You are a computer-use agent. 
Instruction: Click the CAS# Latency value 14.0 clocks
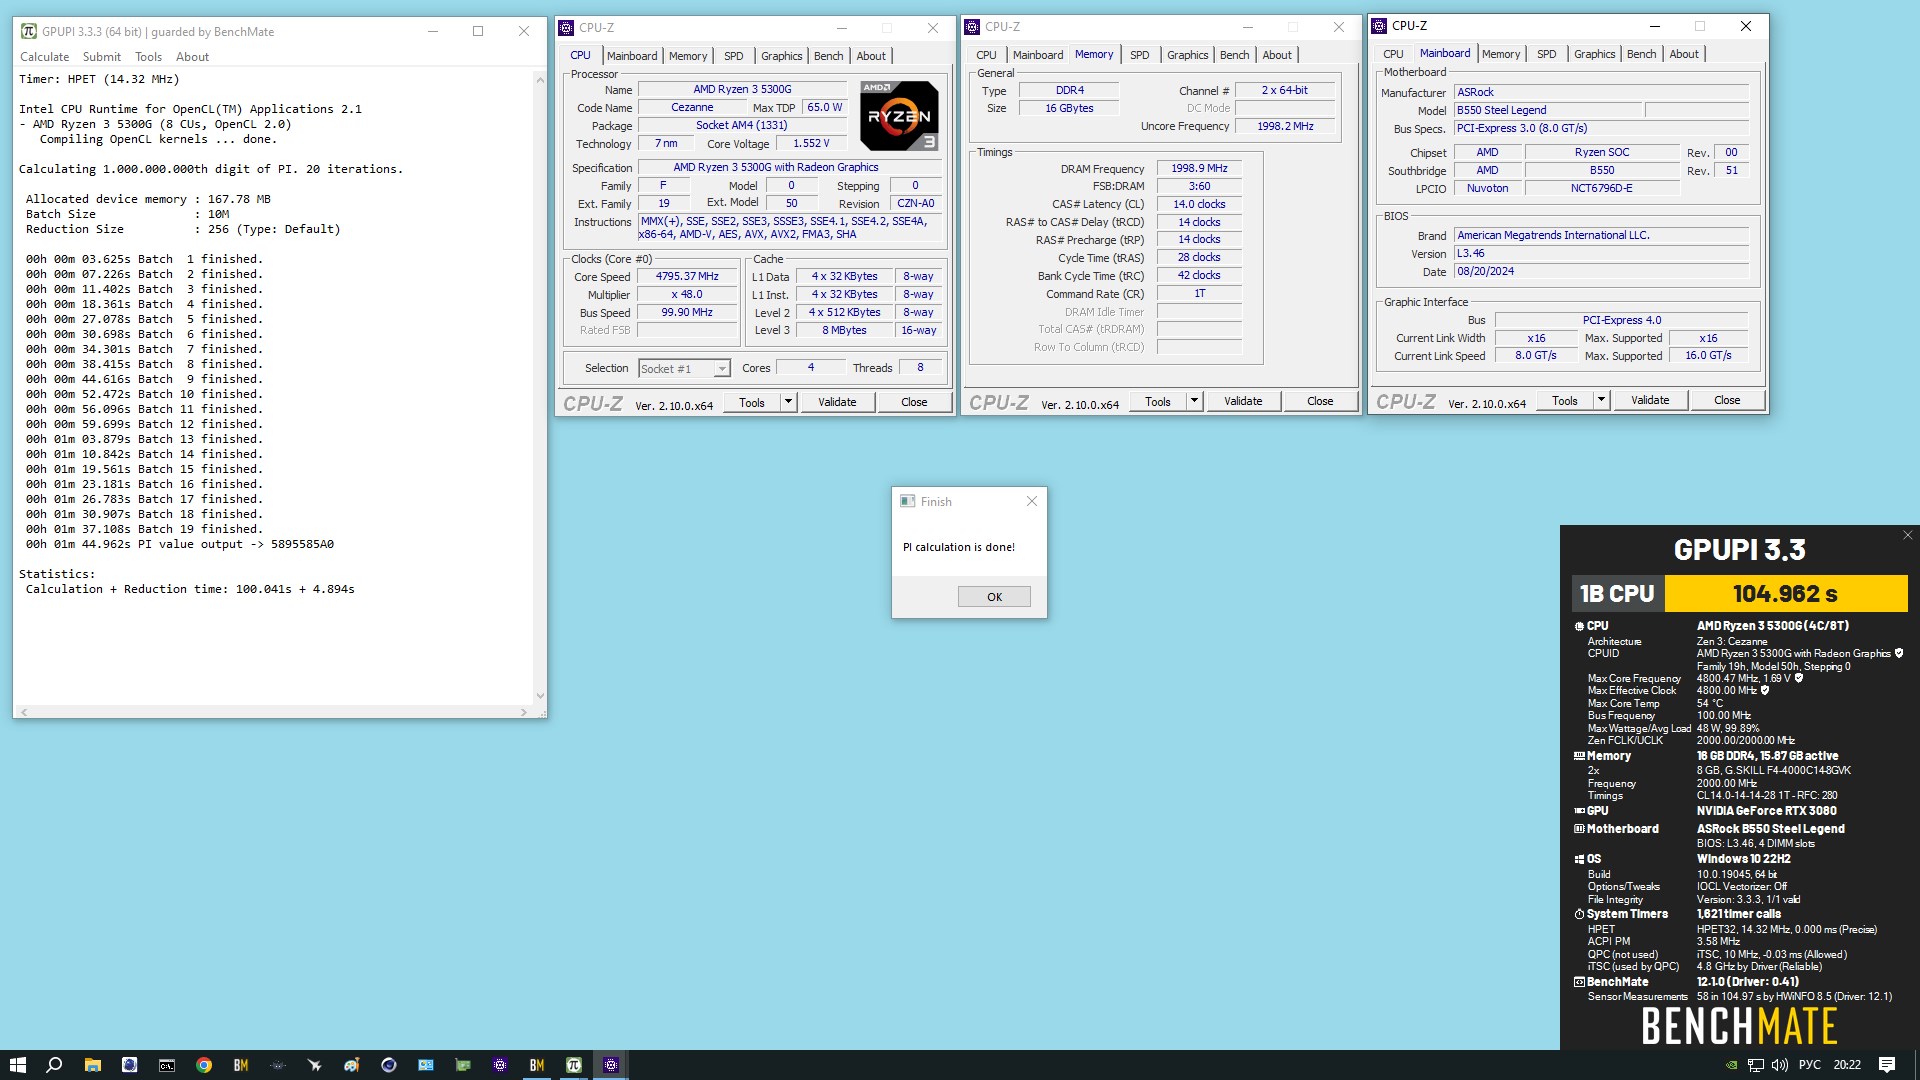(1199, 204)
